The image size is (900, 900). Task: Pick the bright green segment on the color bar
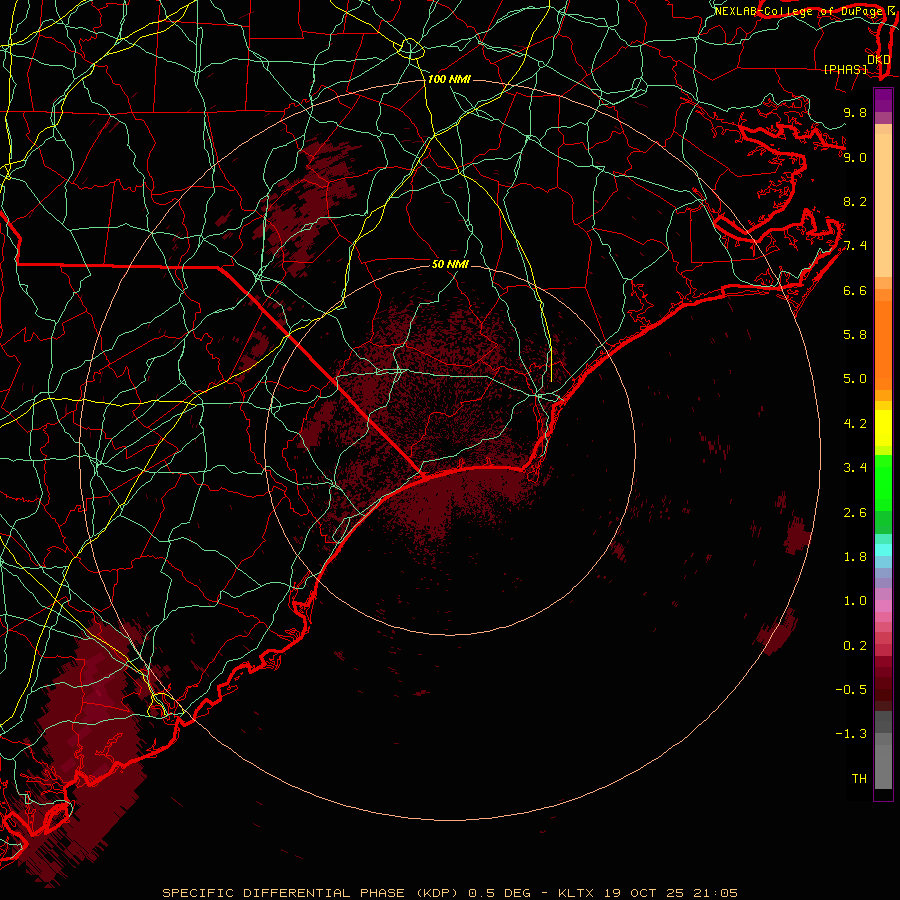point(883,483)
